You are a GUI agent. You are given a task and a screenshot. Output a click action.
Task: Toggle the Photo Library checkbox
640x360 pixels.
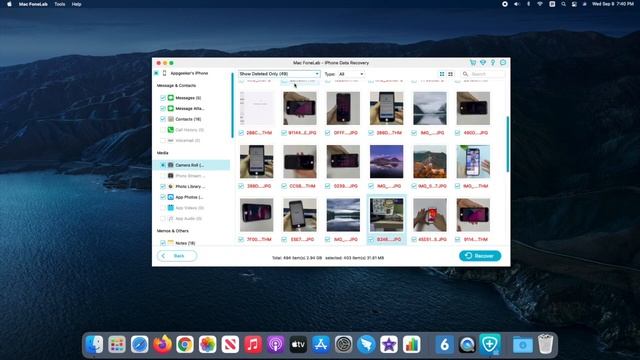(x=163, y=186)
